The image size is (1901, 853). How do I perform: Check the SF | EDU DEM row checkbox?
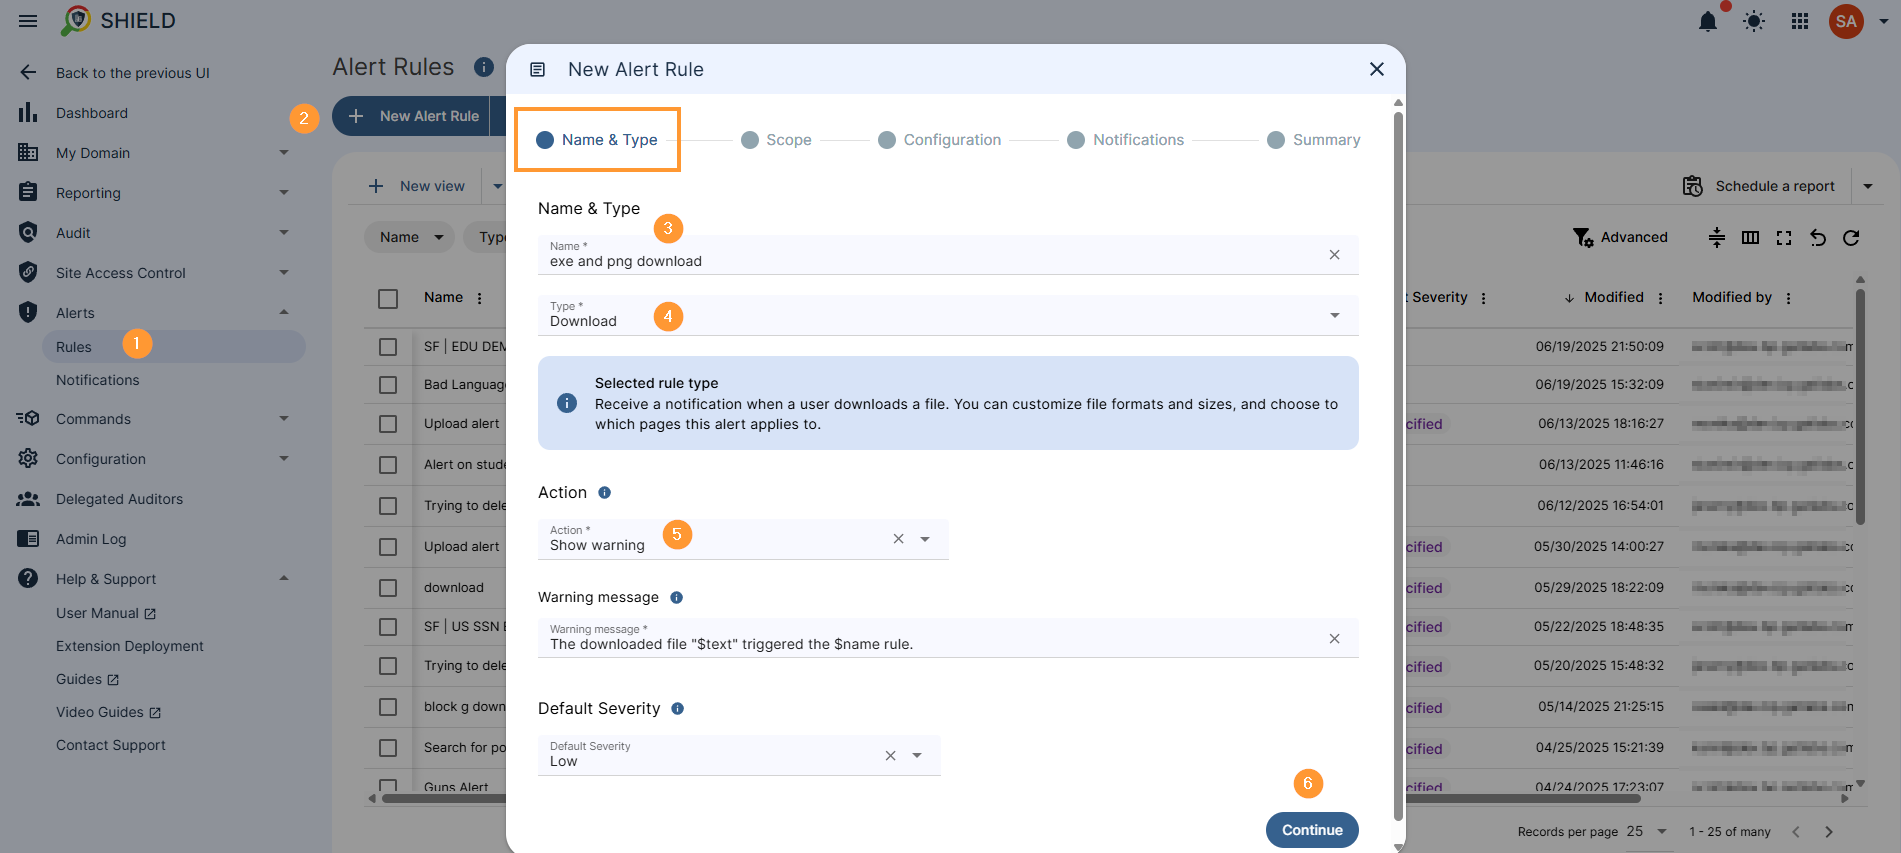click(388, 347)
